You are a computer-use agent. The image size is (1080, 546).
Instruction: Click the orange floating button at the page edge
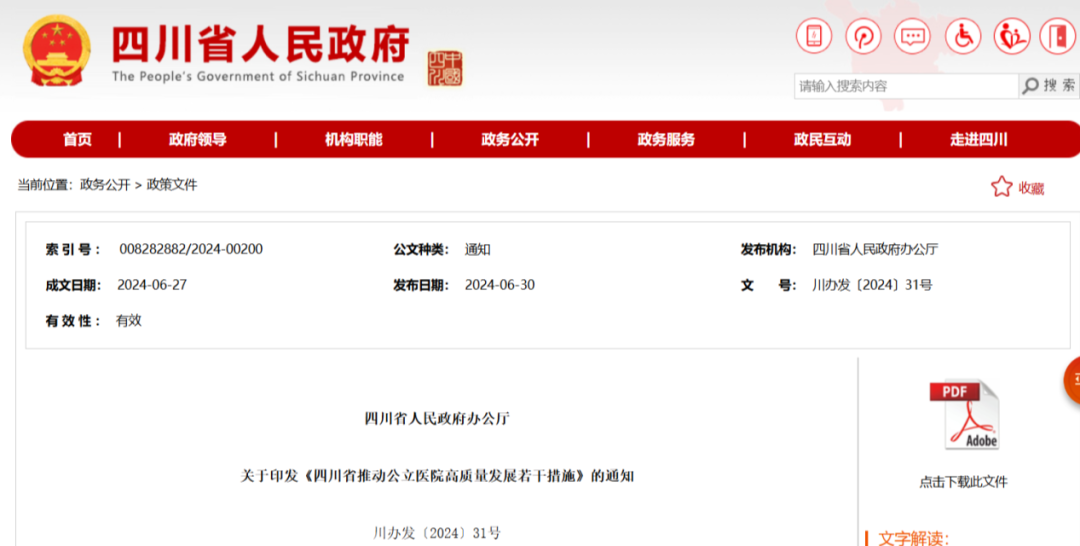1072,380
